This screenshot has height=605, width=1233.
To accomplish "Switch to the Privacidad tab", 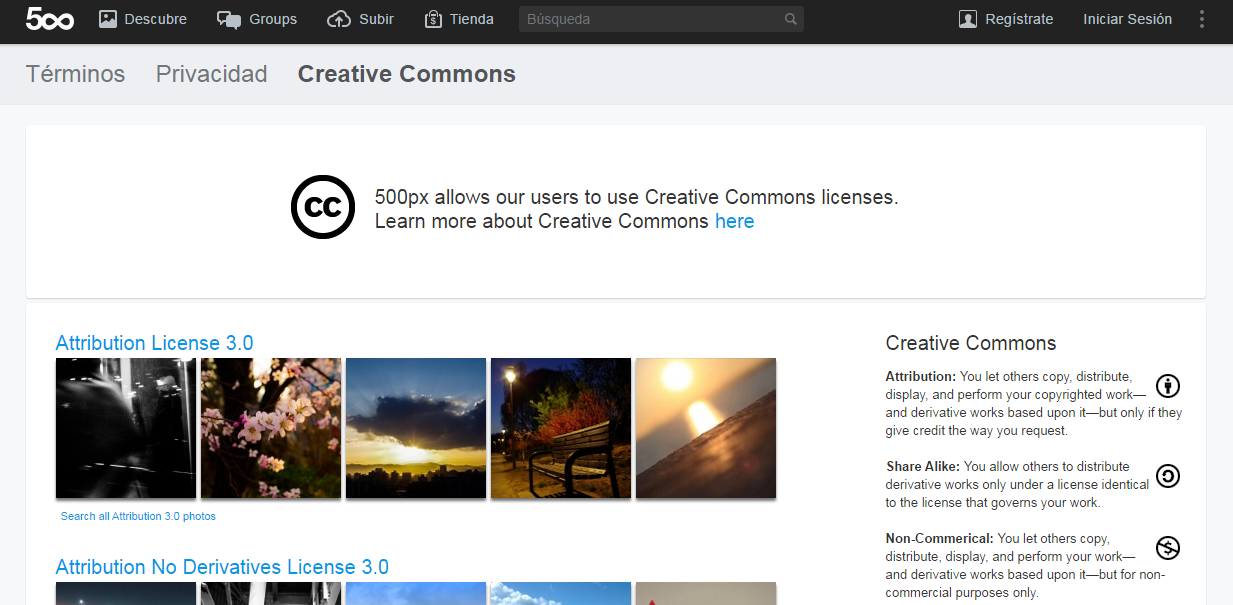I will (211, 74).
